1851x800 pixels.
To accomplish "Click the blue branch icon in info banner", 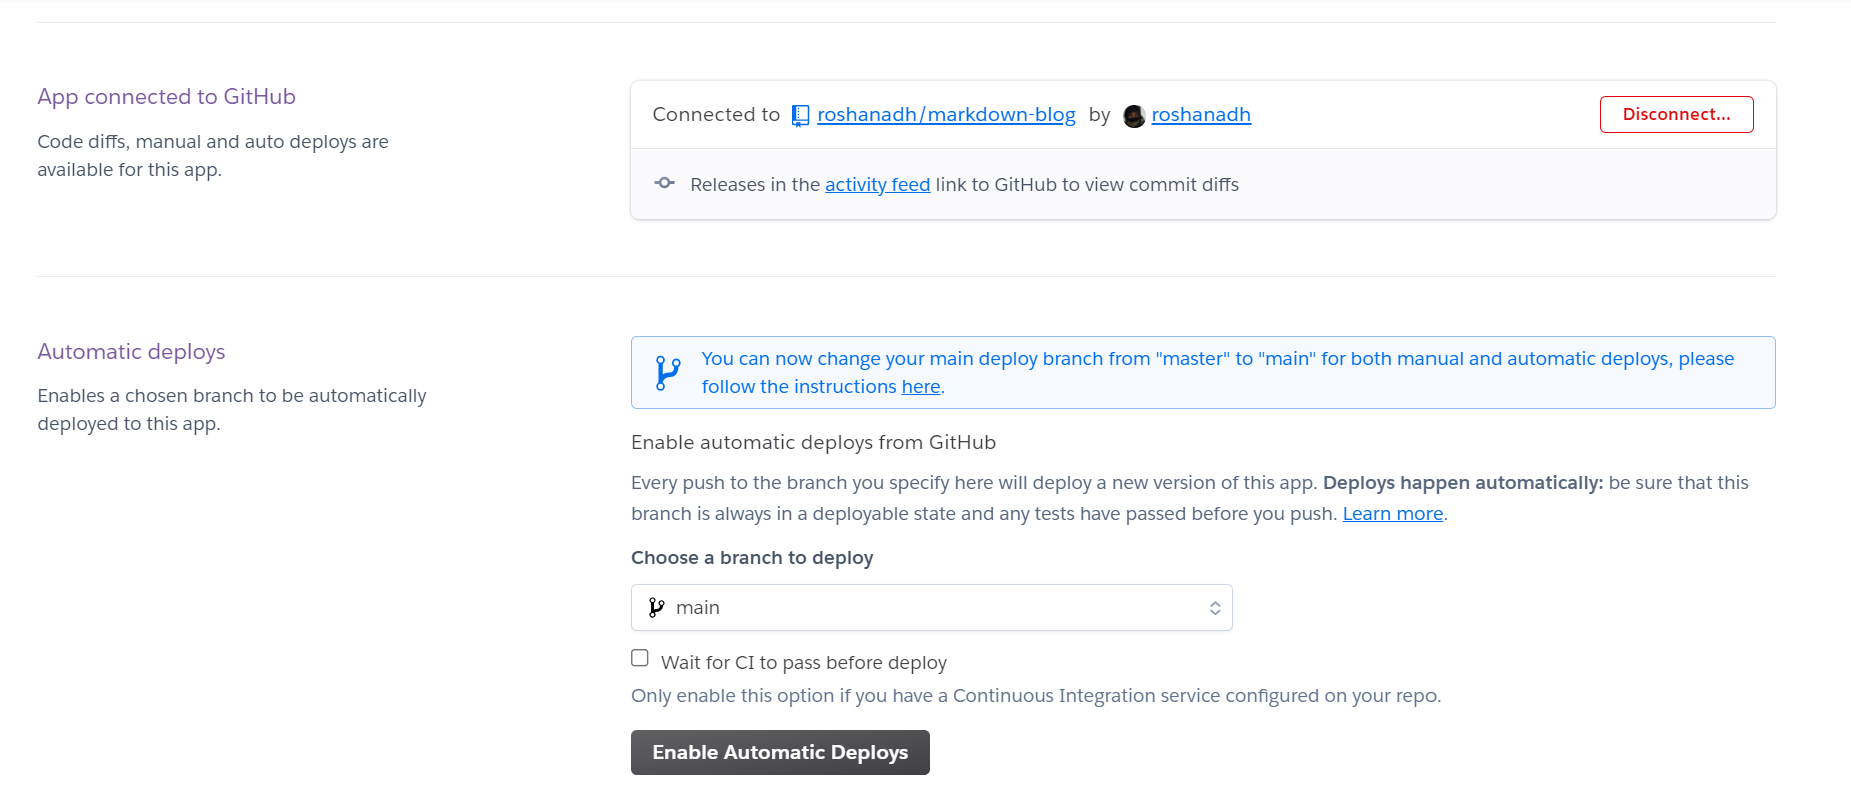I will 667,372.
